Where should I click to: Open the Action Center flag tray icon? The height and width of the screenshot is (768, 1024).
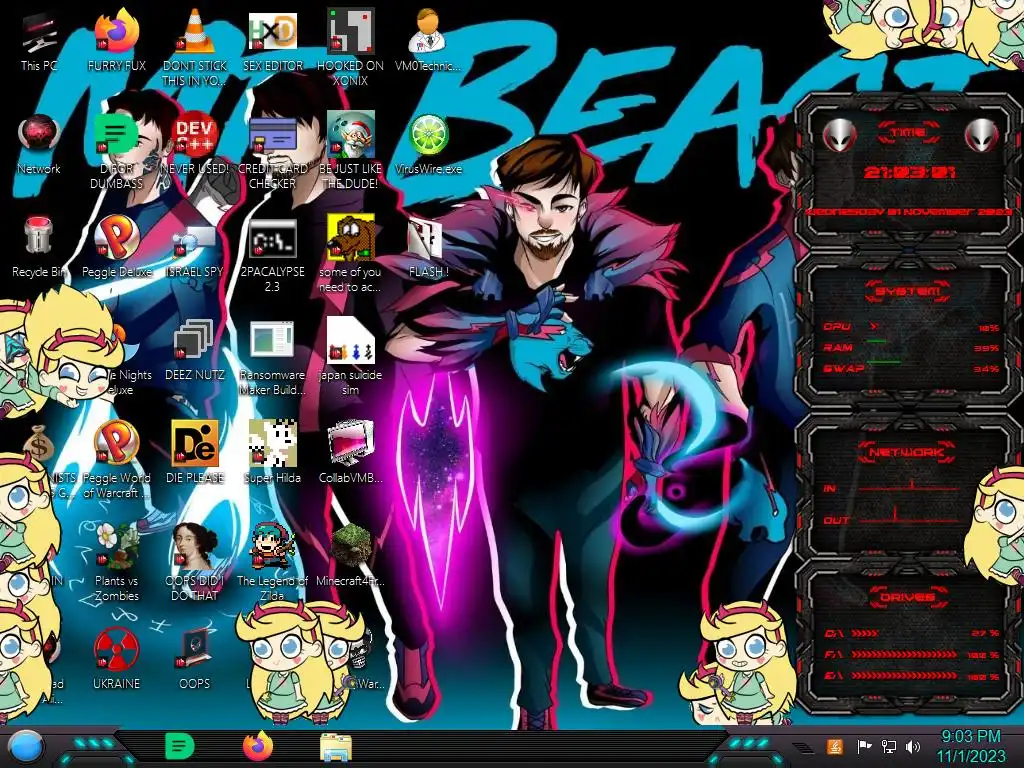click(x=864, y=746)
